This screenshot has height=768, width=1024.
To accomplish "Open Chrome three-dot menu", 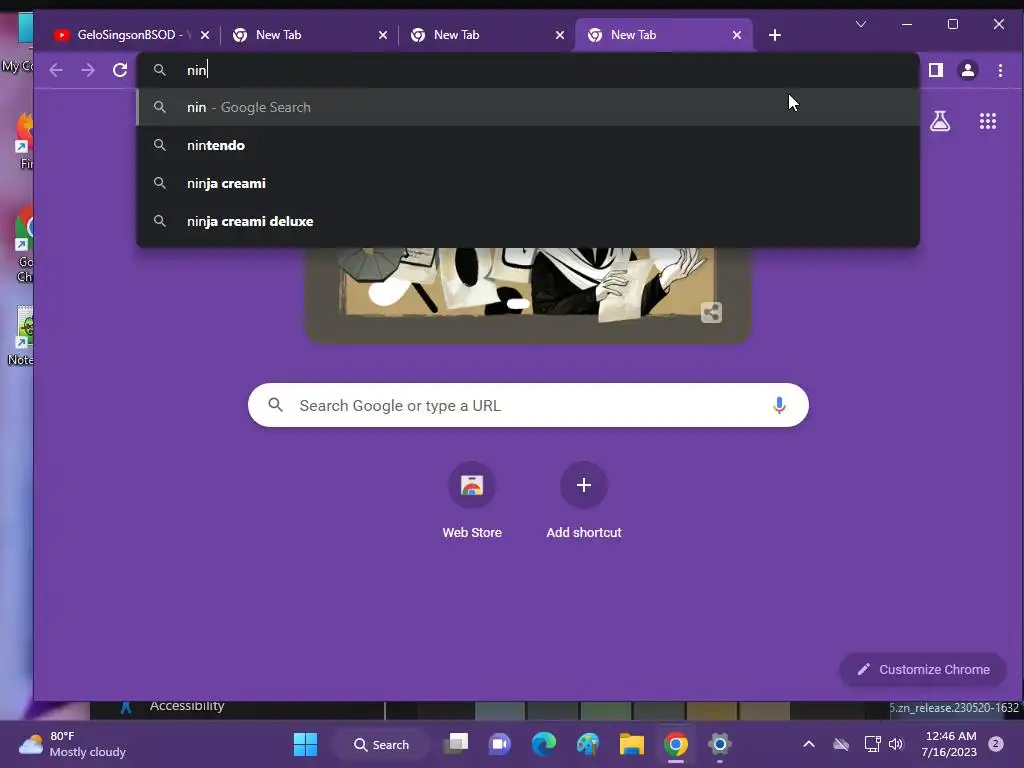I will (1000, 70).
